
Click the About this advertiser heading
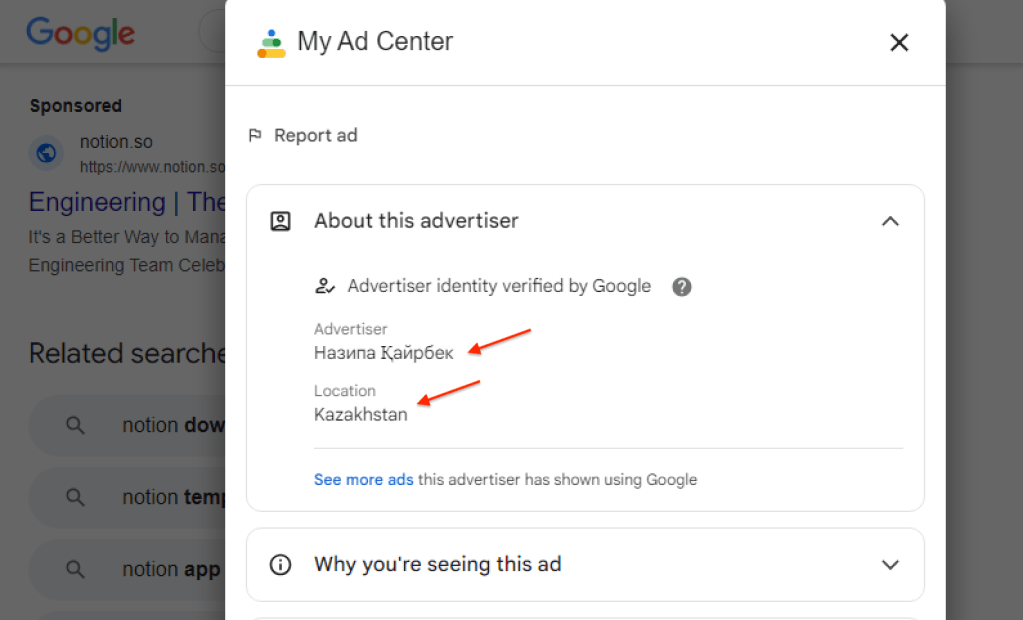416,221
